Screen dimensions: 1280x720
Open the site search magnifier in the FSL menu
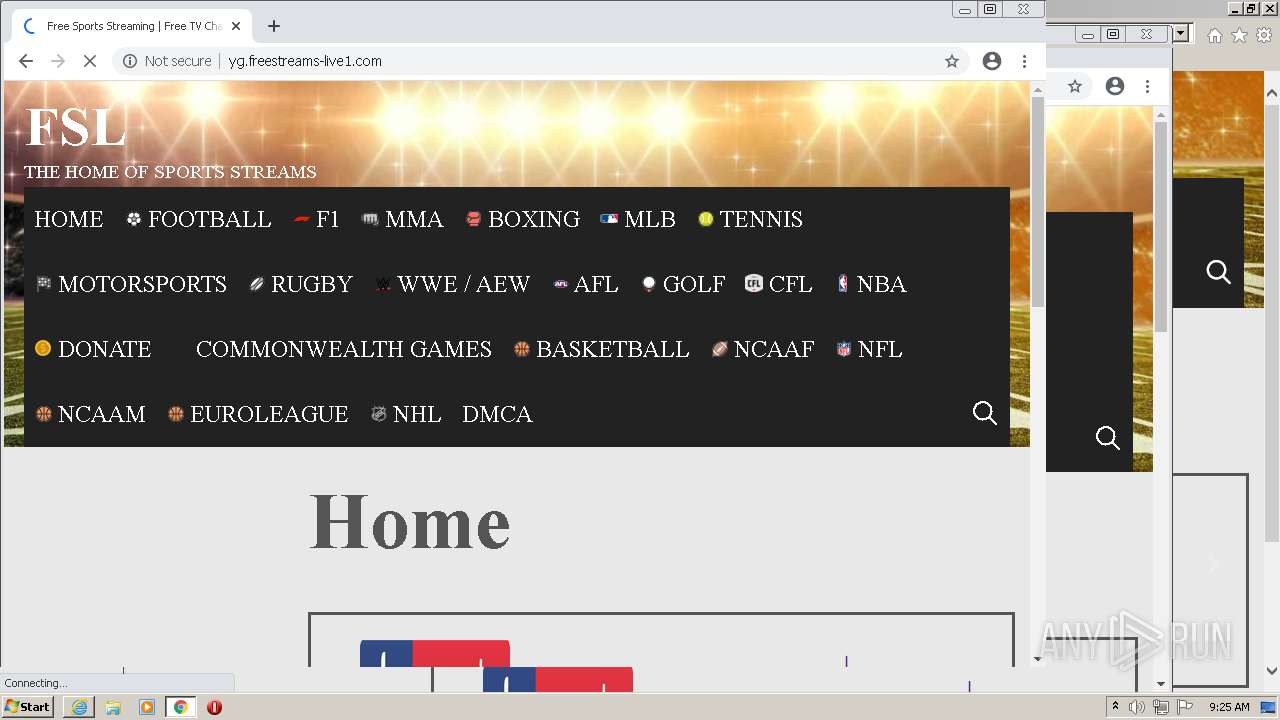pyautogui.click(x=985, y=413)
